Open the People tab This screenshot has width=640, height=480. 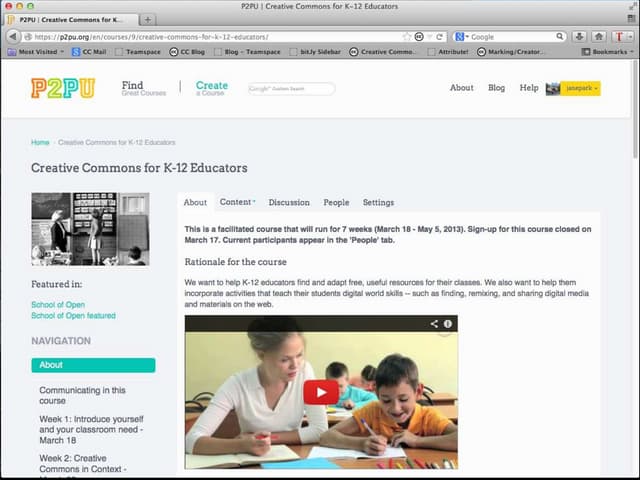(336, 202)
